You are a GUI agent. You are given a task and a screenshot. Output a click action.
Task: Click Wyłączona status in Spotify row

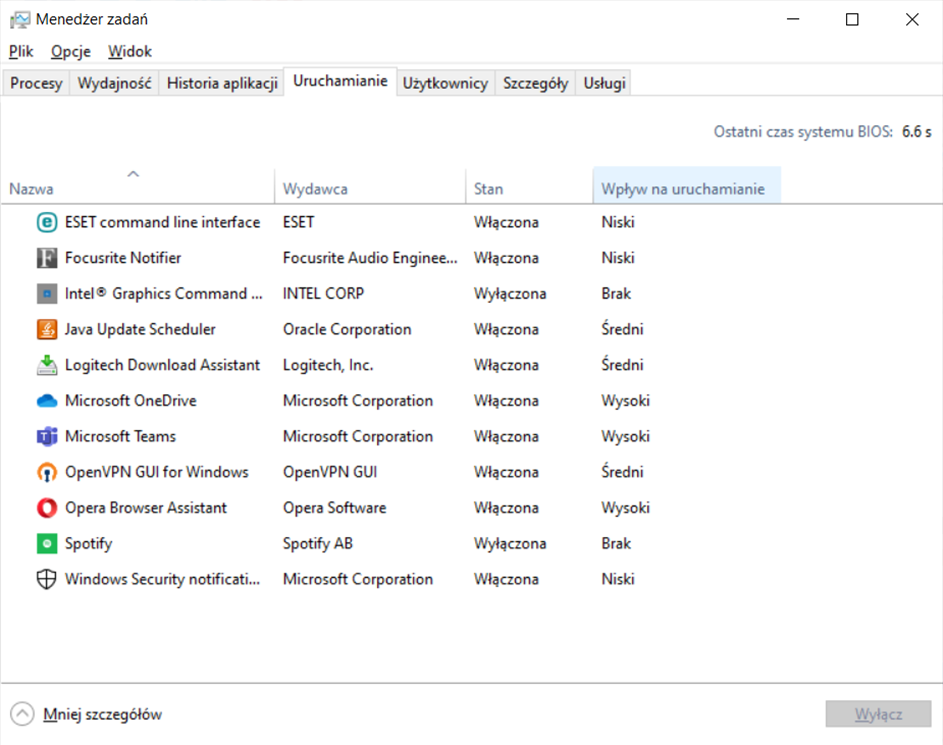tap(510, 544)
